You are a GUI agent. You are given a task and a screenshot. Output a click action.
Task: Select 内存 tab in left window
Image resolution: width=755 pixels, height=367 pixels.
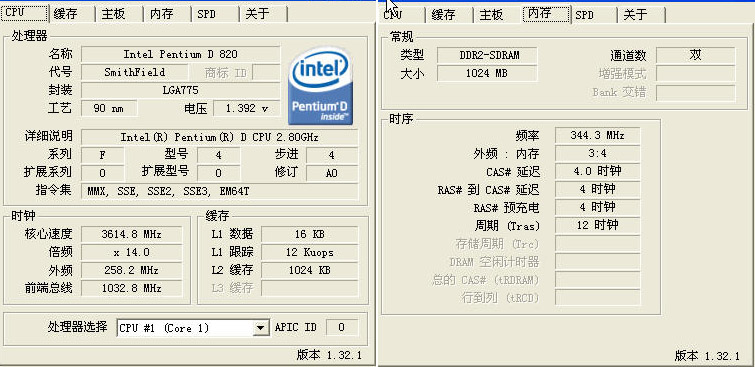167,14
